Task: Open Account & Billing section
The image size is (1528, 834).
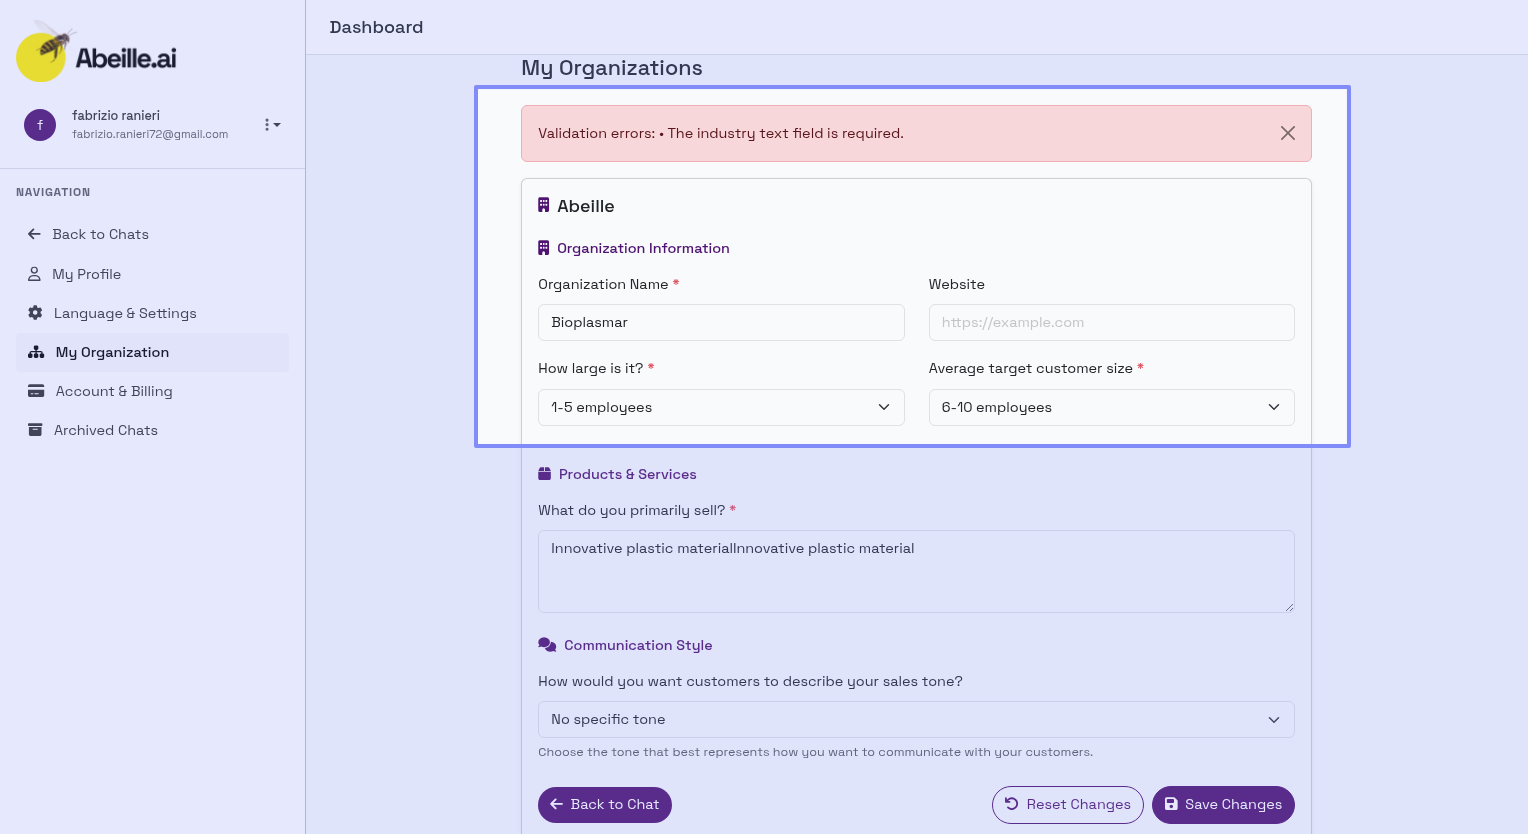Action: pyautogui.click(x=114, y=391)
